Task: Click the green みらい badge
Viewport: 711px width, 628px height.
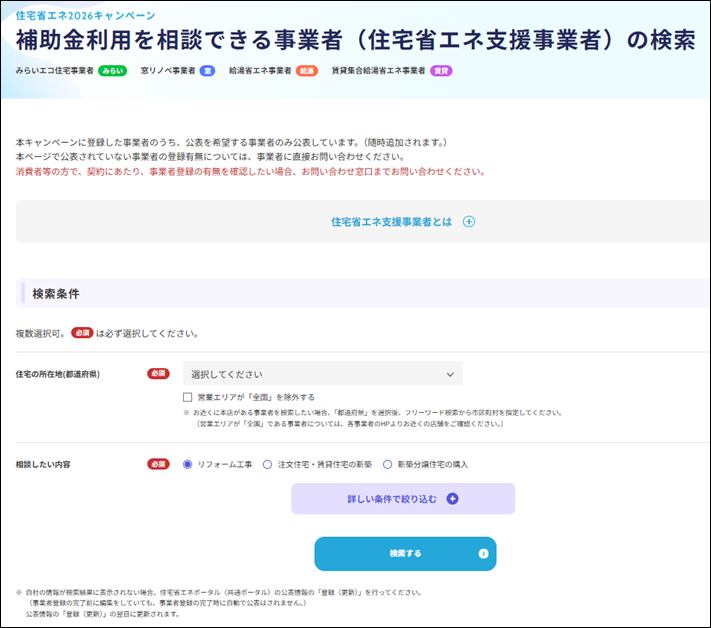Action: (x=112, y=71)
